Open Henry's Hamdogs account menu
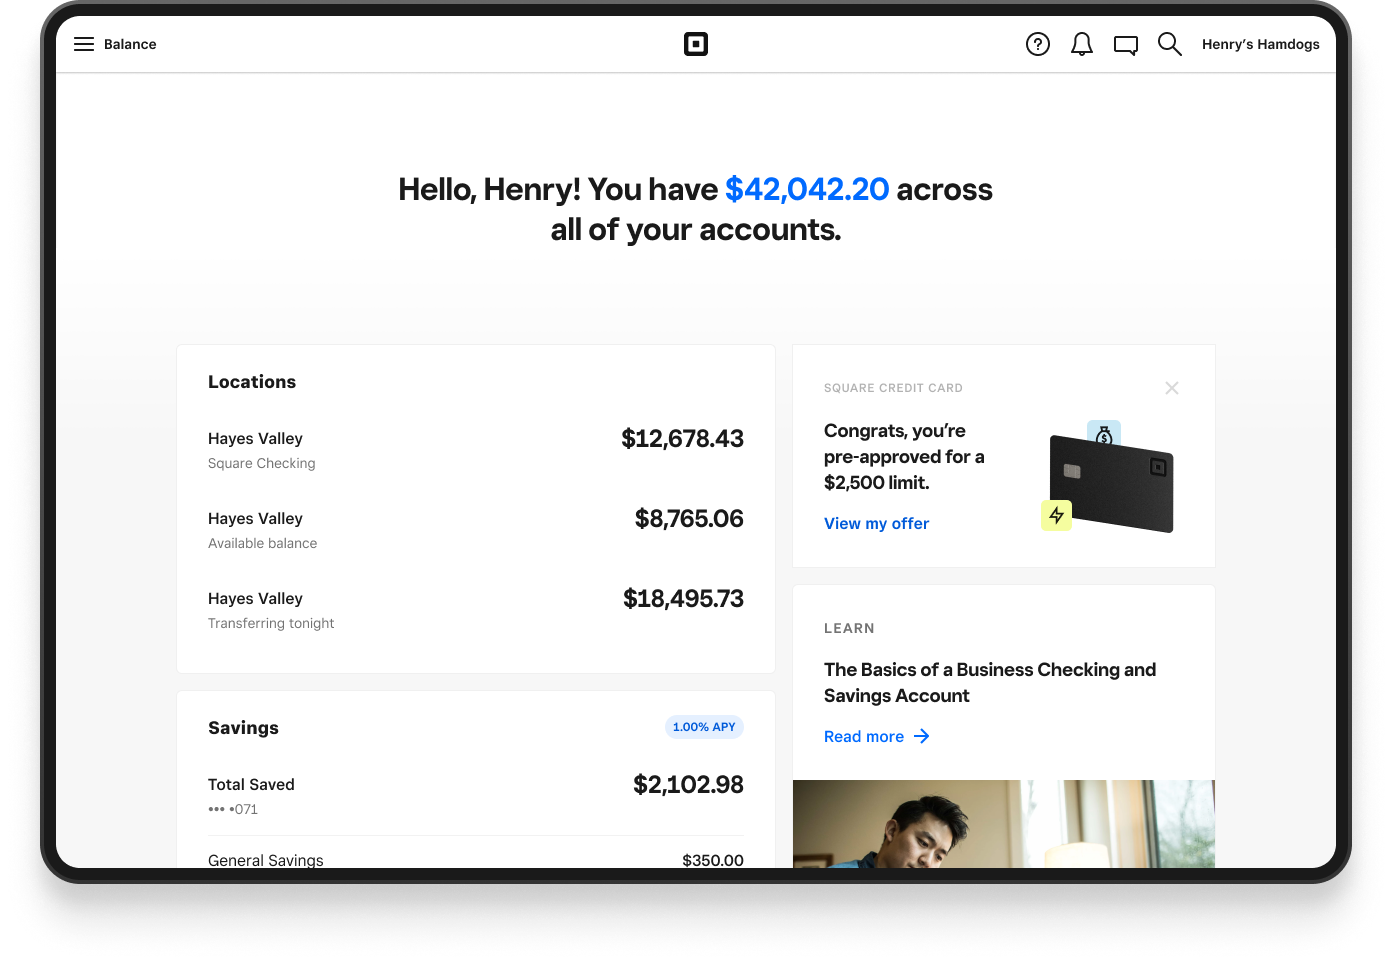The image size is (1392, 964). click(x=1260, y=44)
